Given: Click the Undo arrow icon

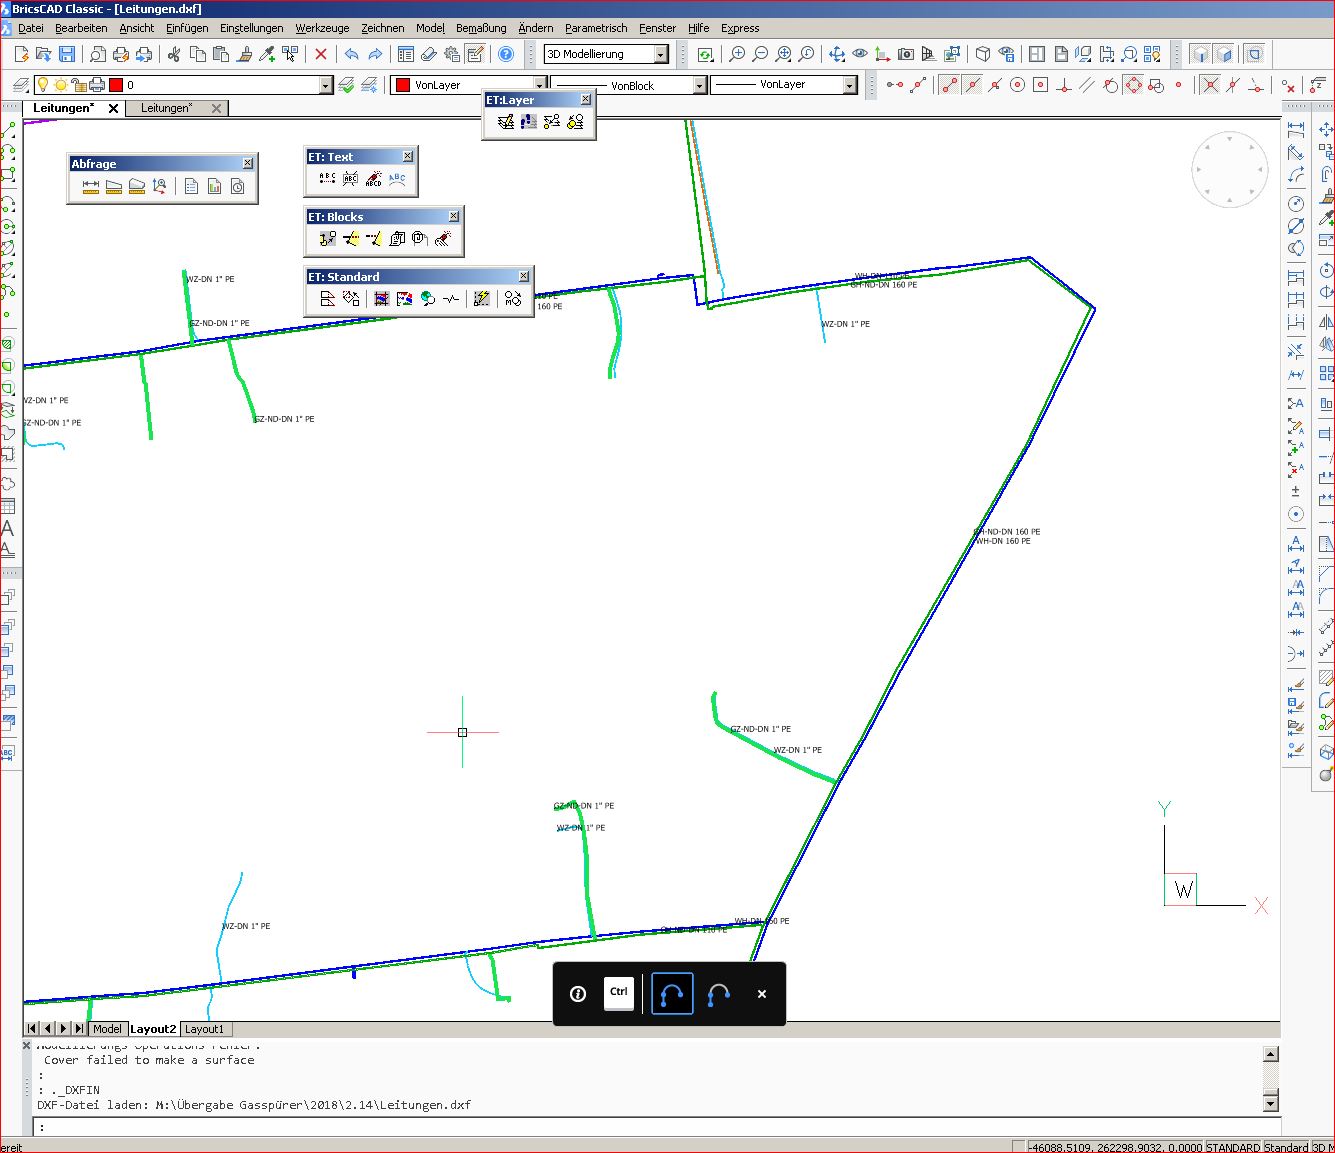Looking at the screenshot, I should [x=351, y=54].
